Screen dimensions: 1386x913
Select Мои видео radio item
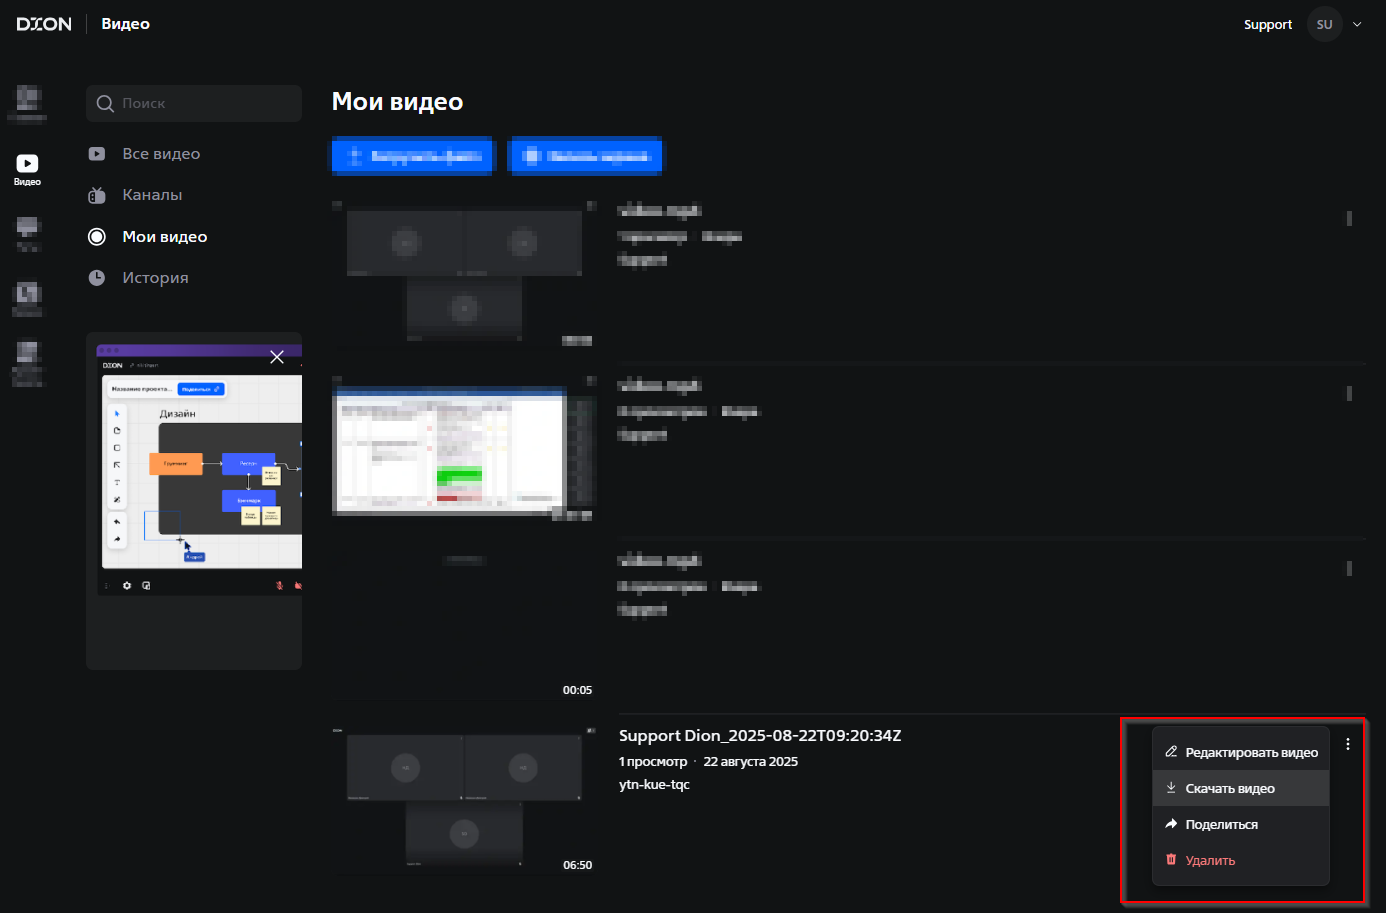click(97, 237)
